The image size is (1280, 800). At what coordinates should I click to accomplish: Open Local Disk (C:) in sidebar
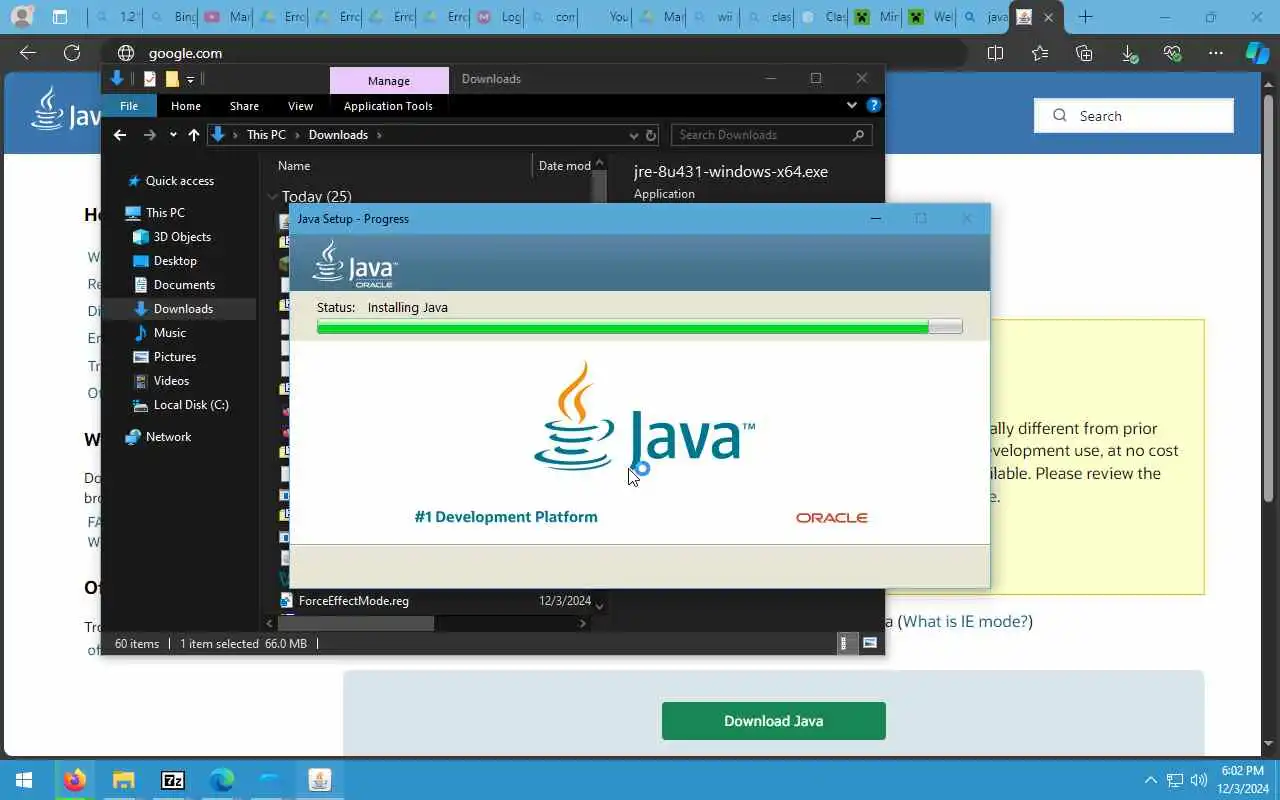(191, 405)
